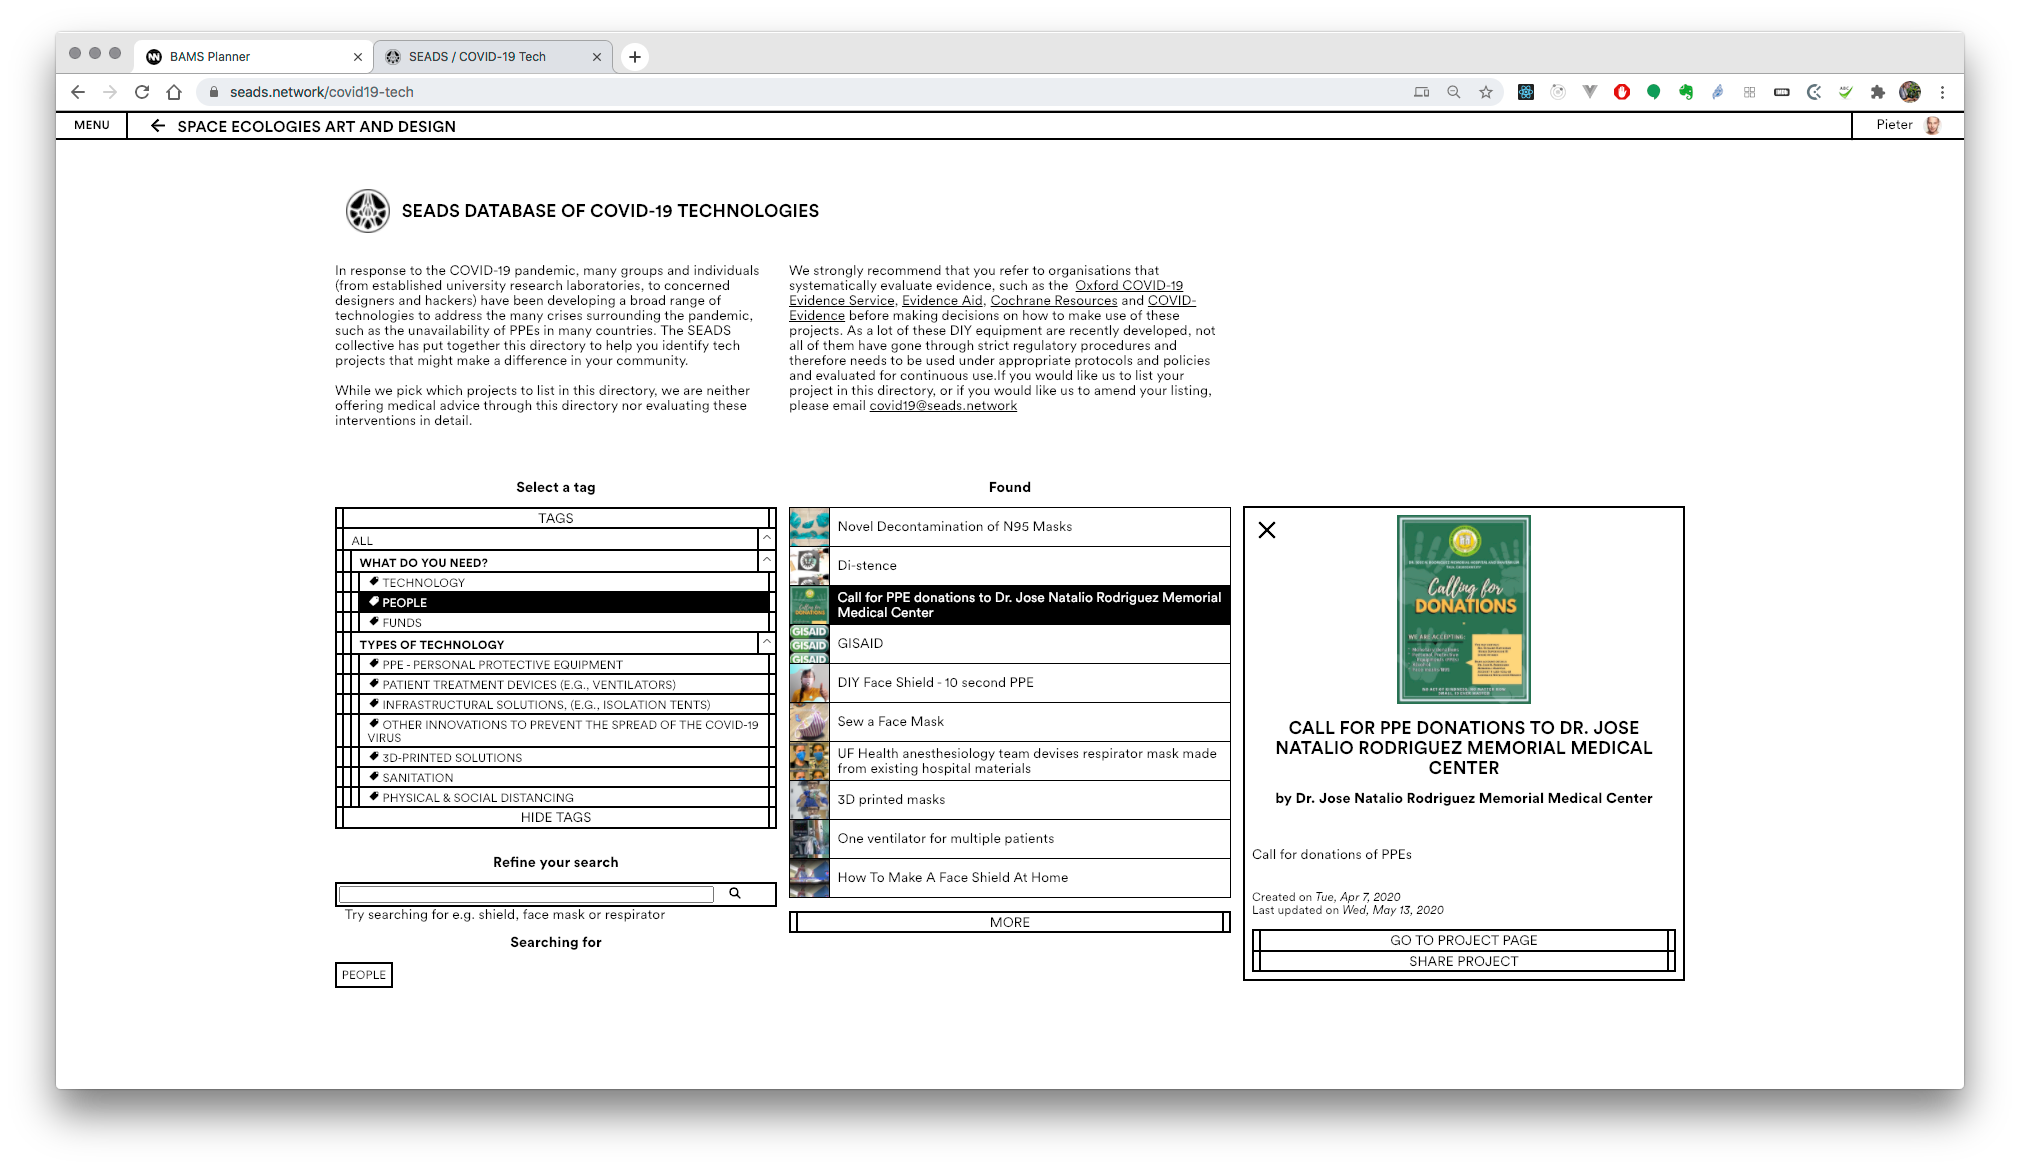Viewport: 2020px width, 1169px height.
Task: Open a new browser tab
Action: tap(634, 57)
